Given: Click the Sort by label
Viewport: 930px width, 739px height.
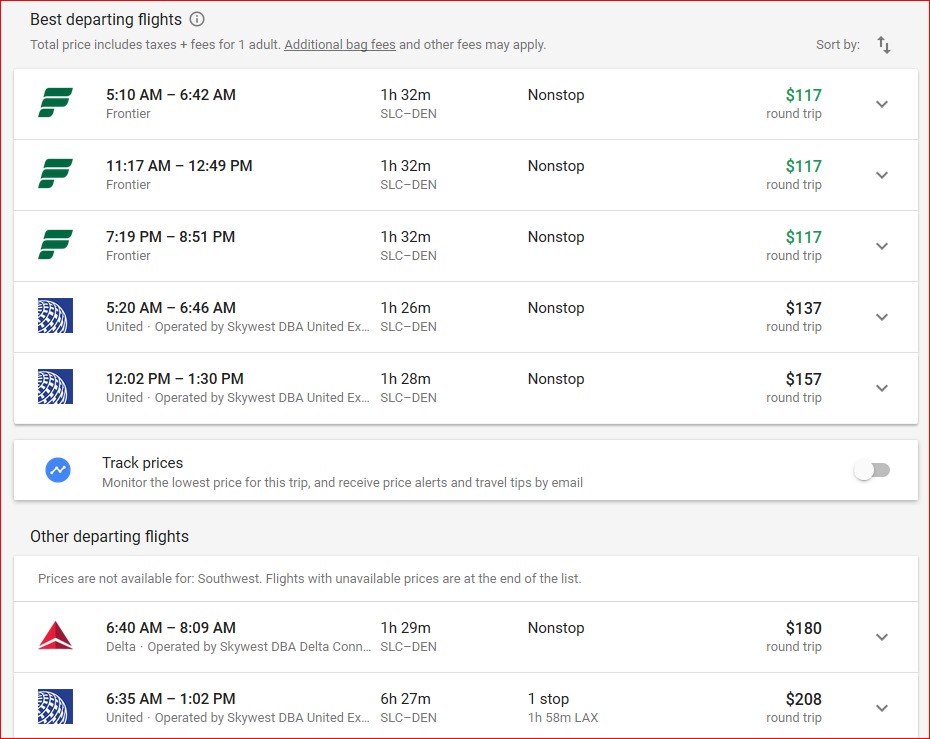Looking at the screenshot, I should pos(837,45).
